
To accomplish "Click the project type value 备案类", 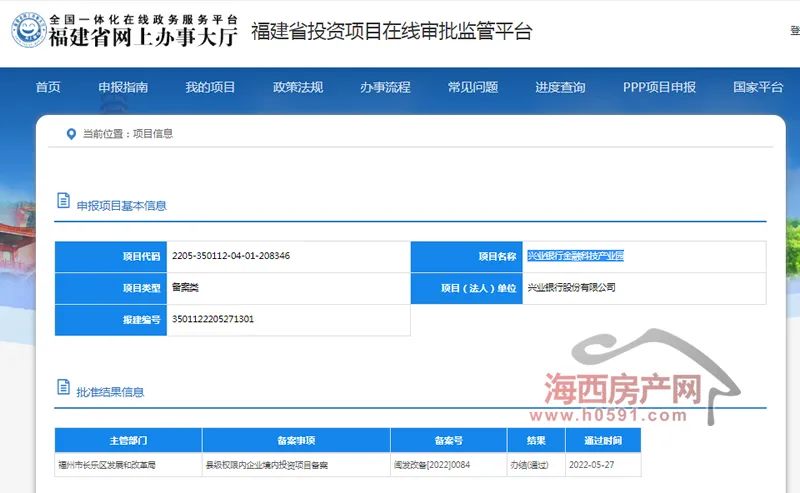I will coord(185,287).
